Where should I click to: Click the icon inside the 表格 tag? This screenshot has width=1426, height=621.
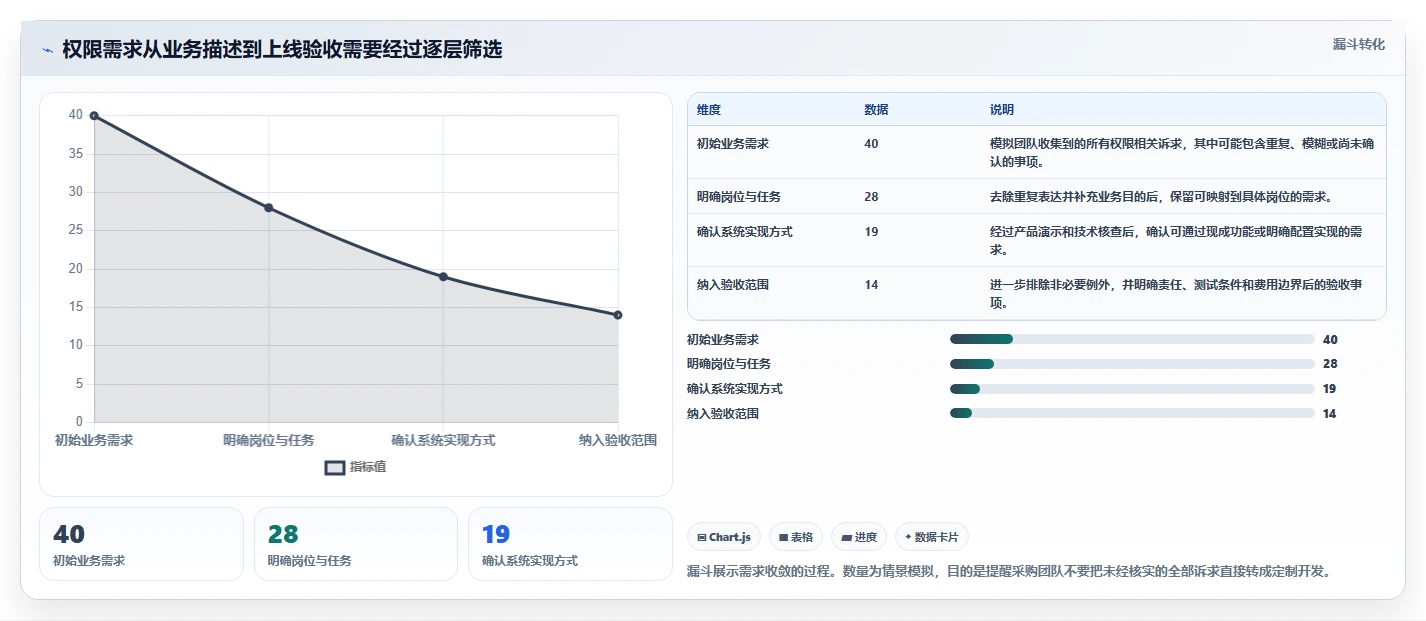coord(783,537)
